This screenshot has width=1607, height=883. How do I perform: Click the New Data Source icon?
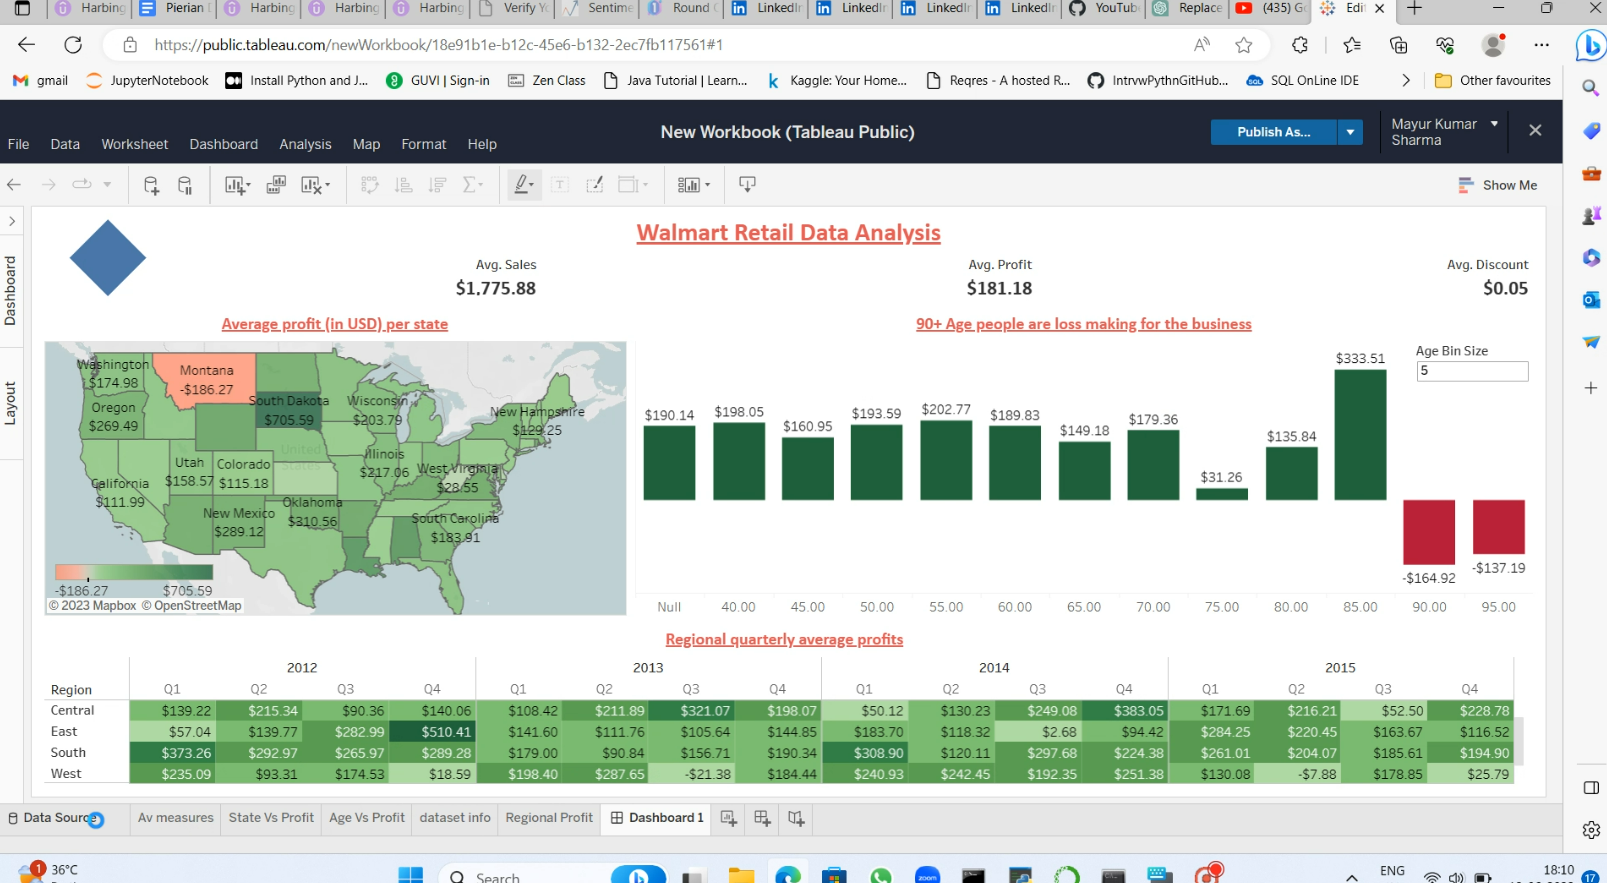click(x=151, y=185)
